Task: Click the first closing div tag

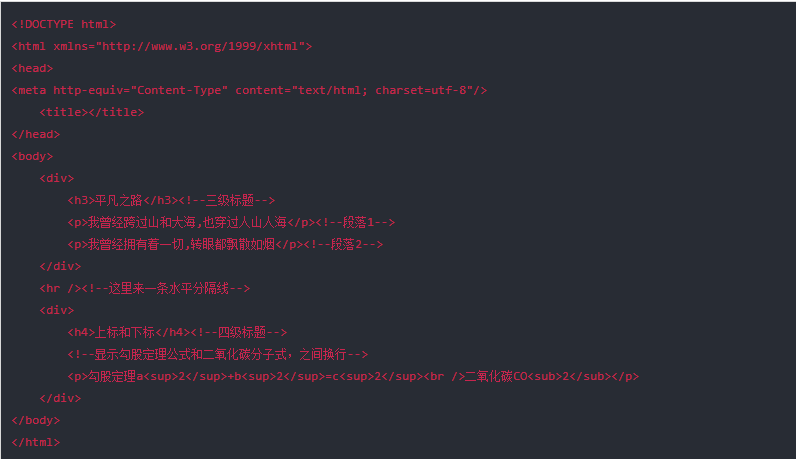Action: point(60,266)
